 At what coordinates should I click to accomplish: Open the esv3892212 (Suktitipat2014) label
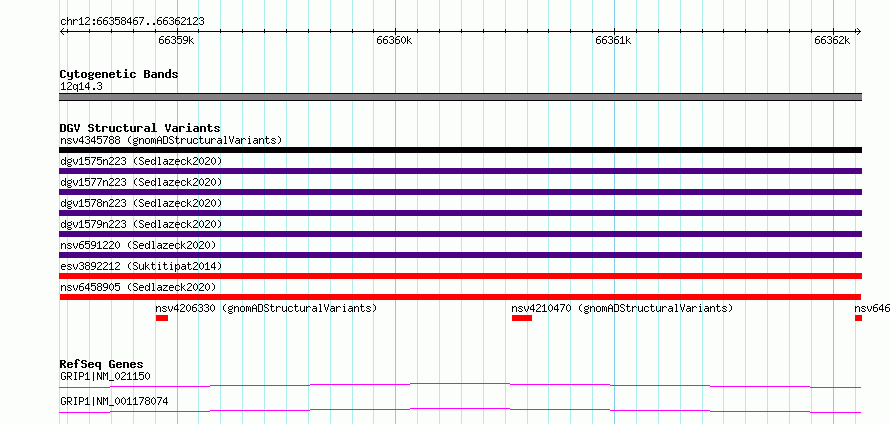click(x=141, y=266)
